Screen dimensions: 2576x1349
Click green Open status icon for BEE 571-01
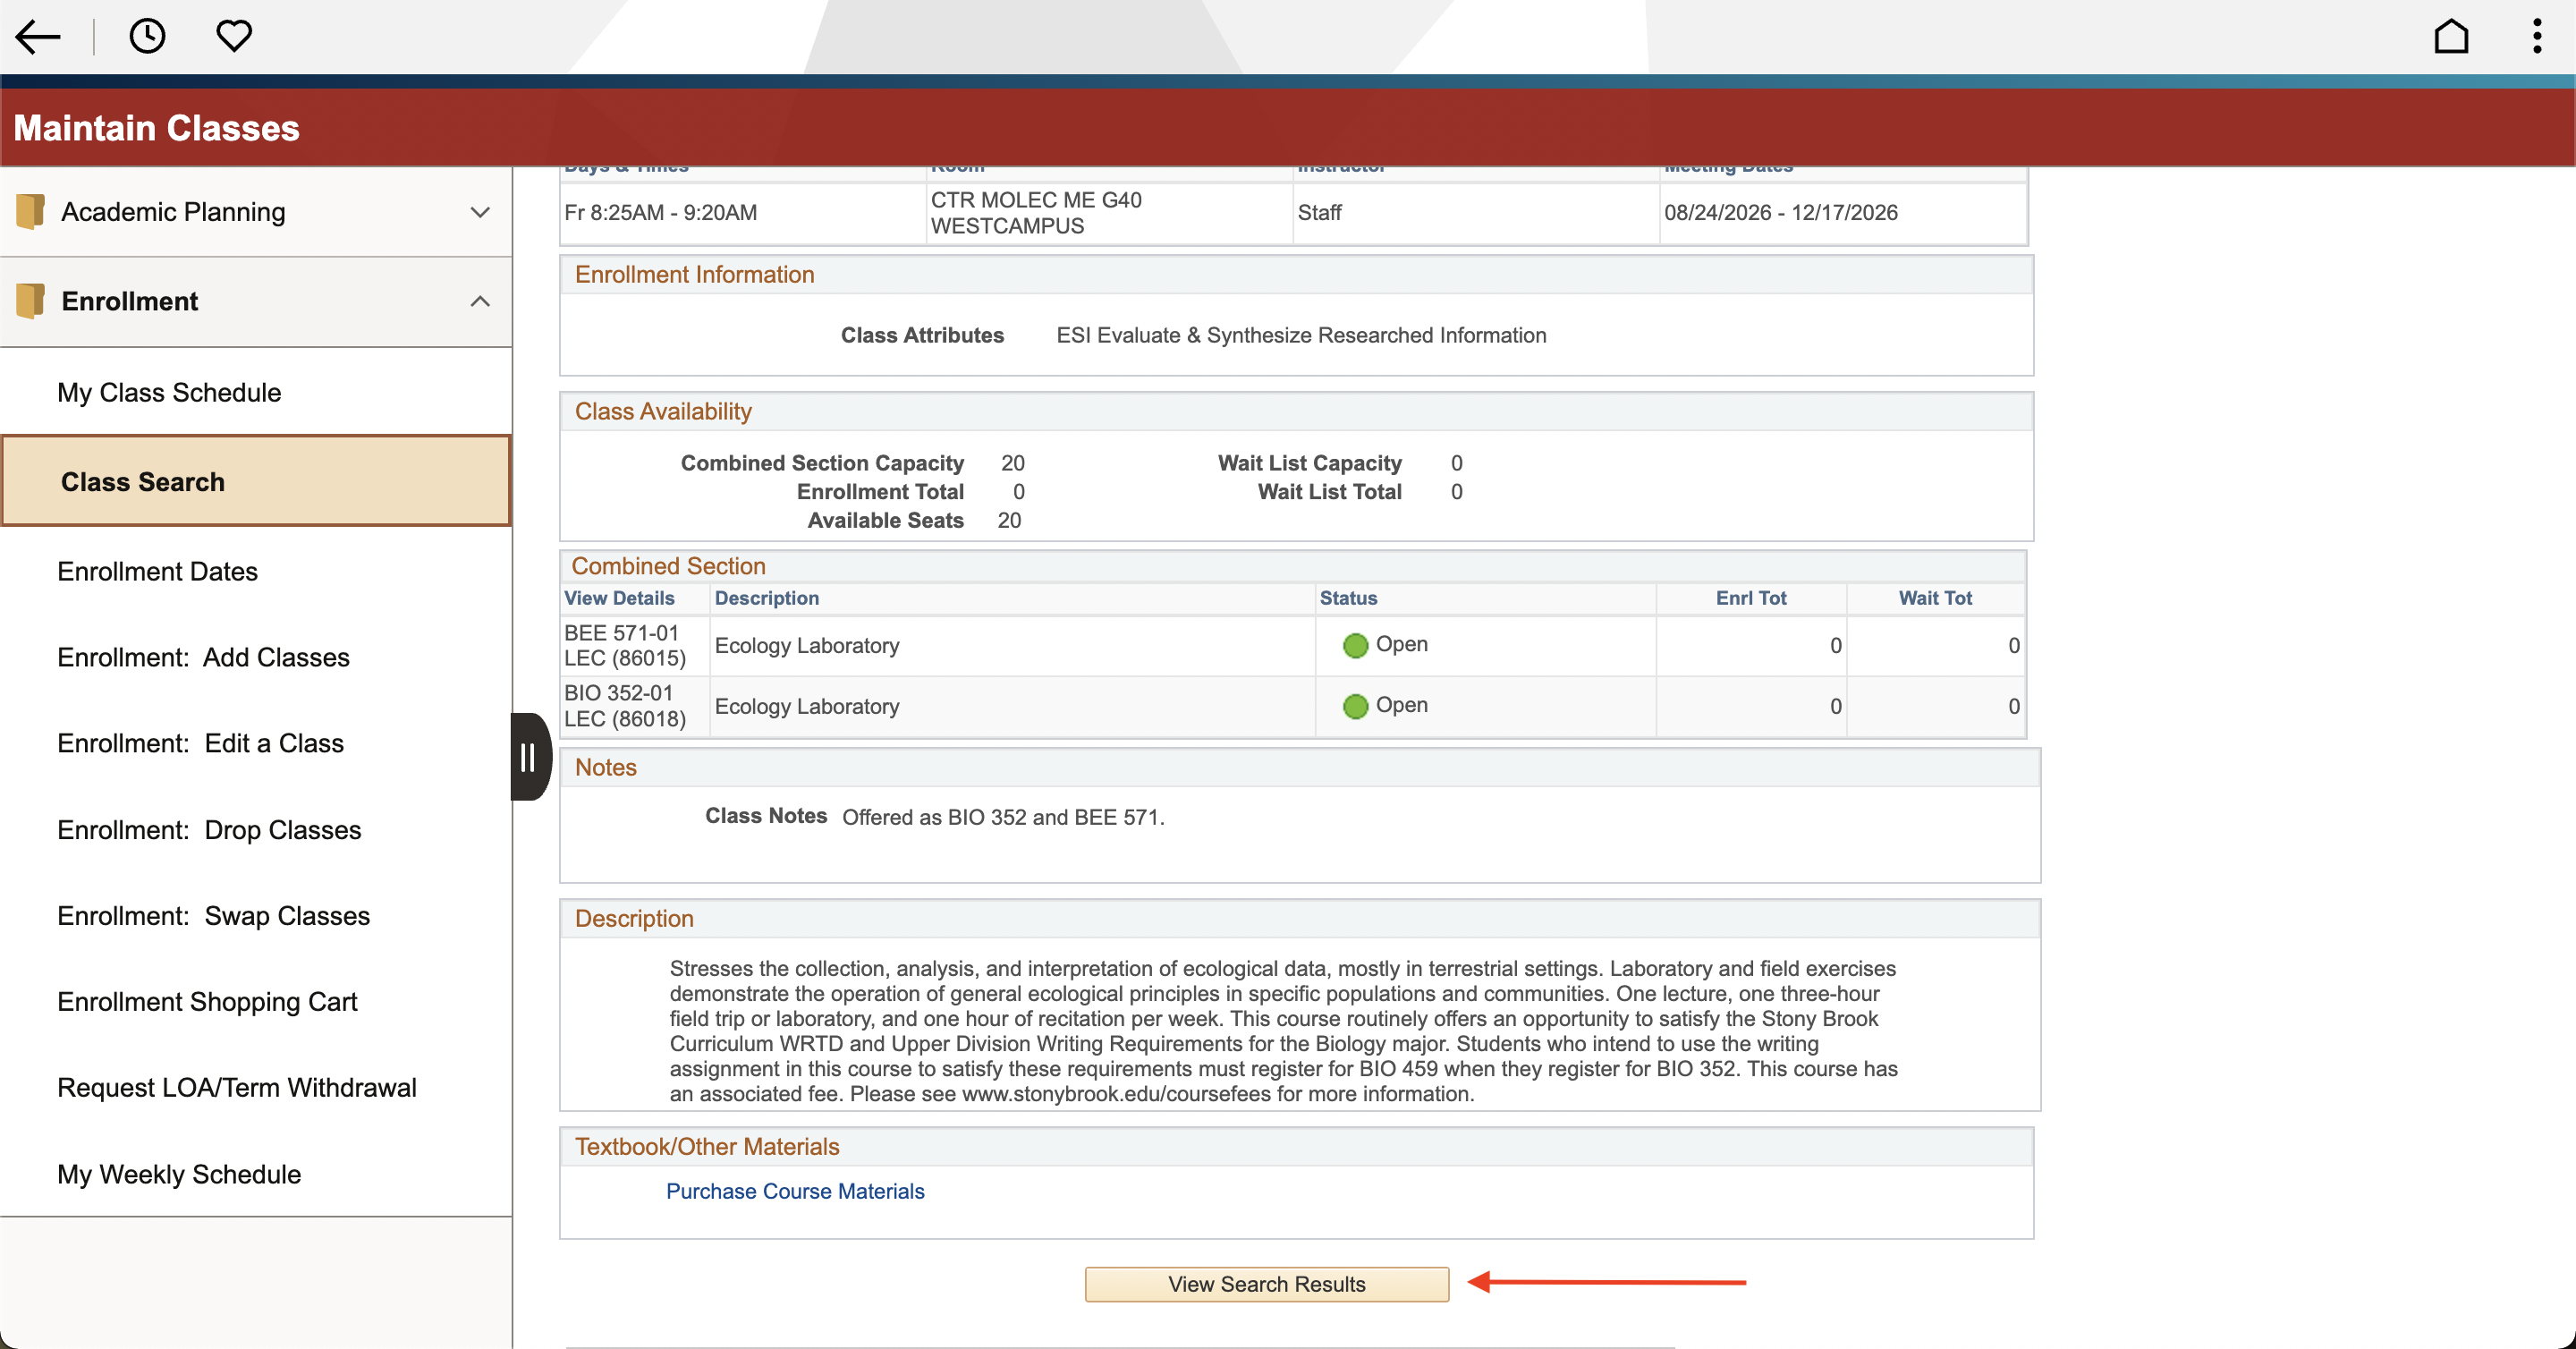point(1355,646)
